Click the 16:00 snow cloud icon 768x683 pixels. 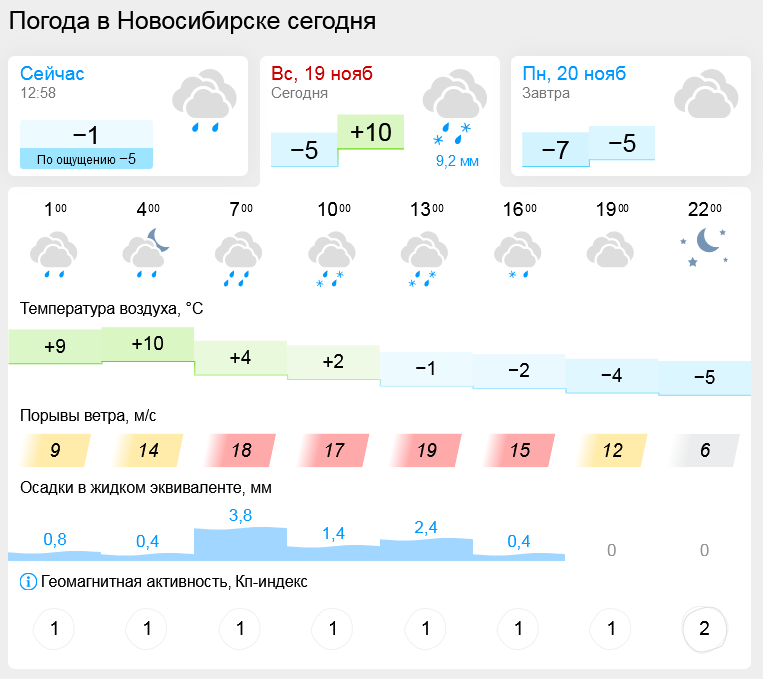click(518, 256)
